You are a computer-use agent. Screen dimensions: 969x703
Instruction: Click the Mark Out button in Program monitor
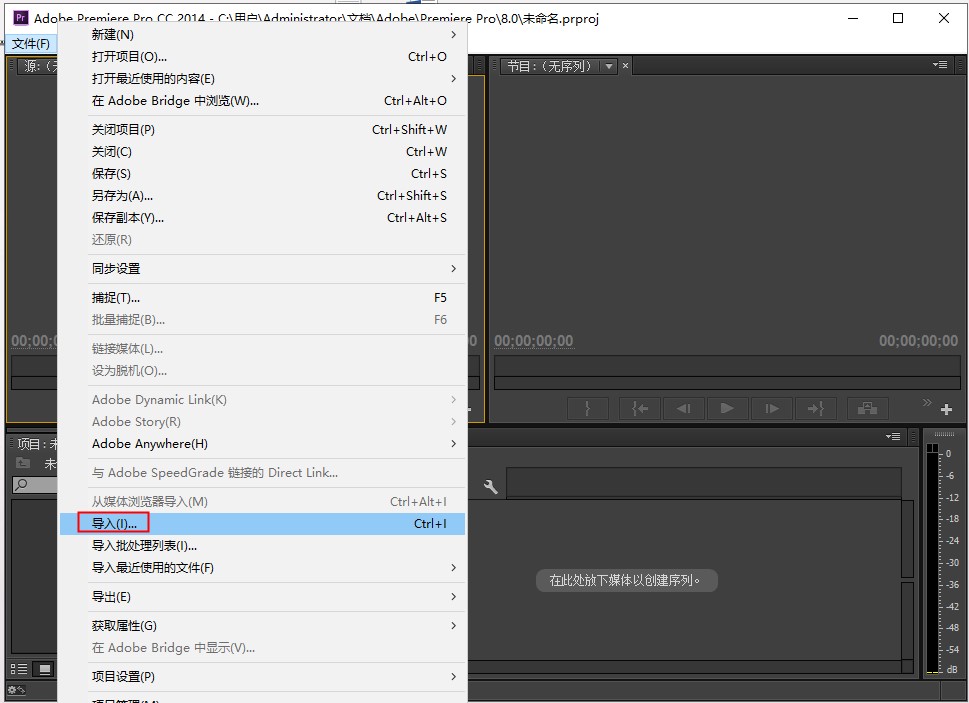tap(588, 408)
